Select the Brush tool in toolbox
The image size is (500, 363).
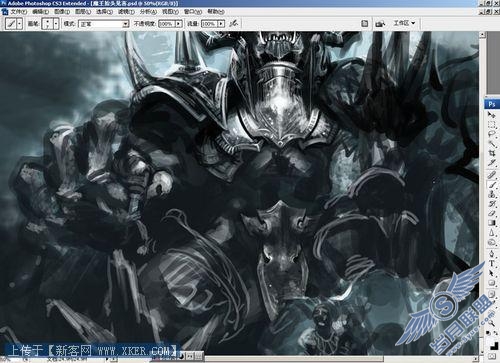pos(492,185)
